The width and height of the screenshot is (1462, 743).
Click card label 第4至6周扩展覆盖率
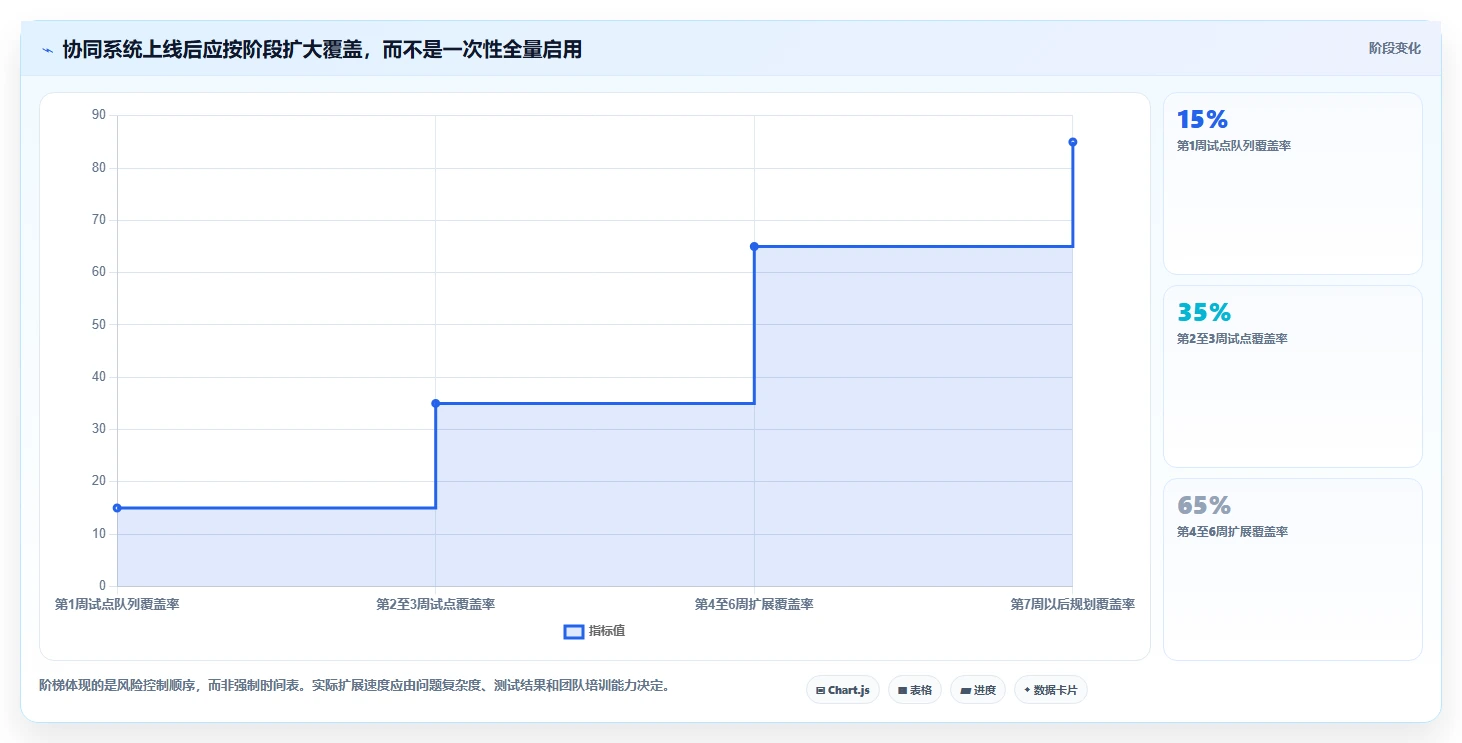[1232, 532]
